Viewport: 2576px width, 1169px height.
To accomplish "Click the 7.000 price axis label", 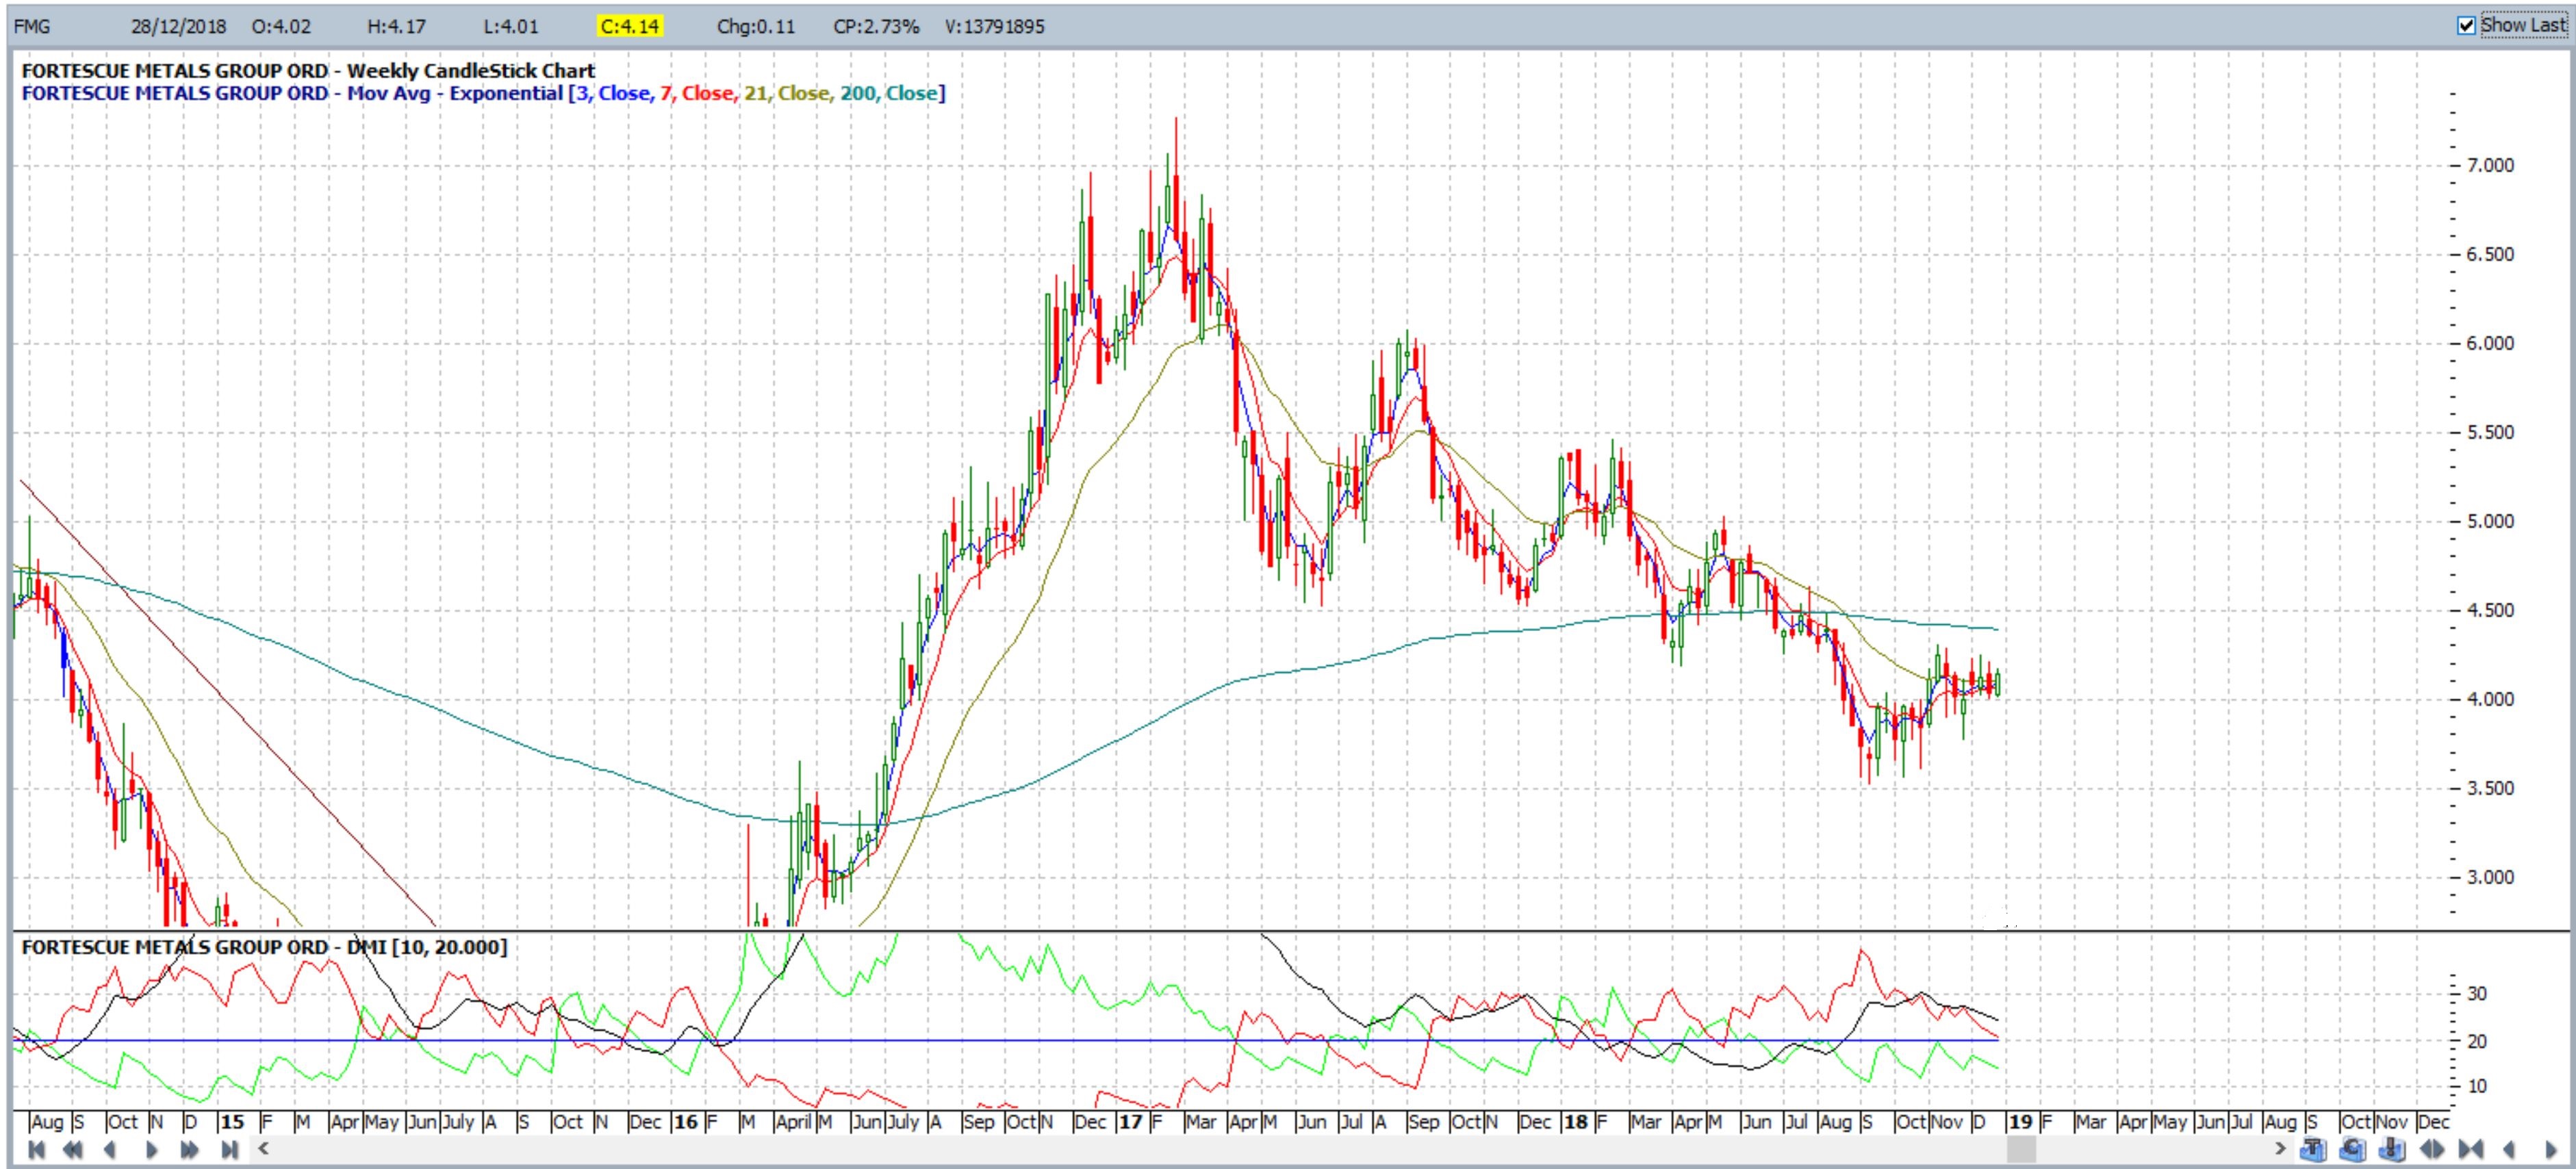I will (2490, 166).
